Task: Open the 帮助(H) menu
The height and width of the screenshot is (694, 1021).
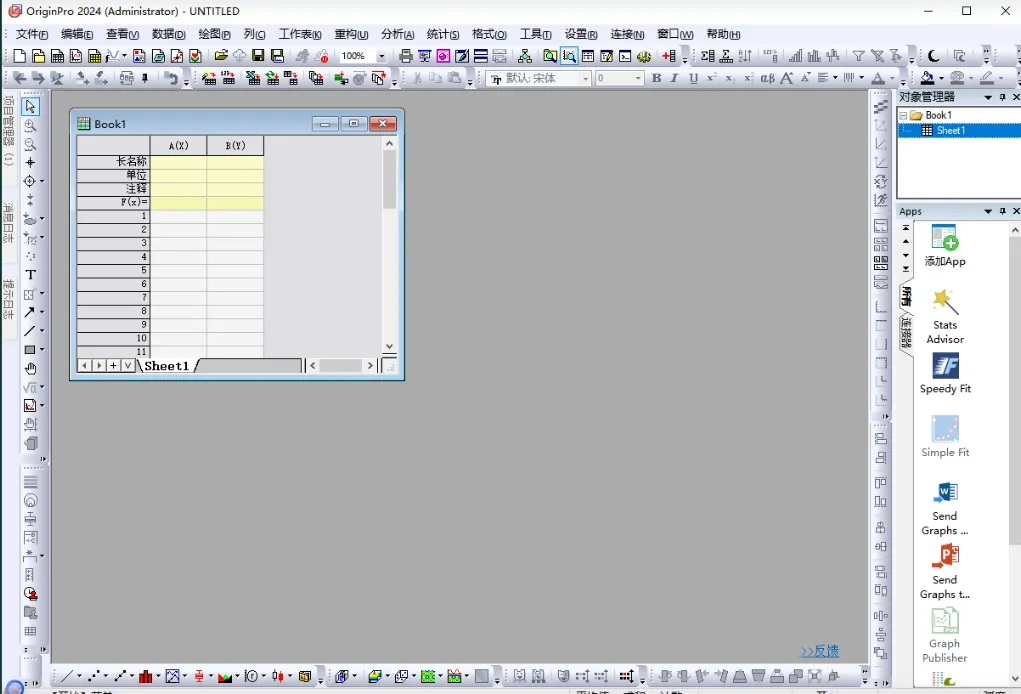Action: (x=723, y=34)
